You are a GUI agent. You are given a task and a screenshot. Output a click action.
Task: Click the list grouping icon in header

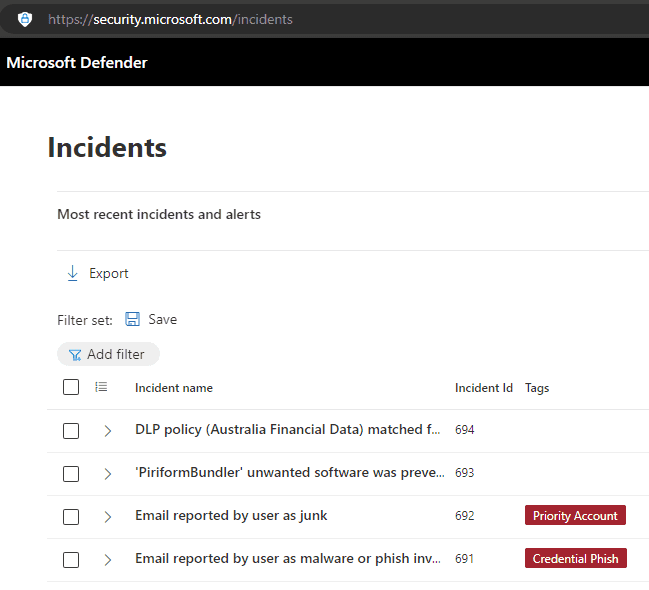tap(101, 387)
